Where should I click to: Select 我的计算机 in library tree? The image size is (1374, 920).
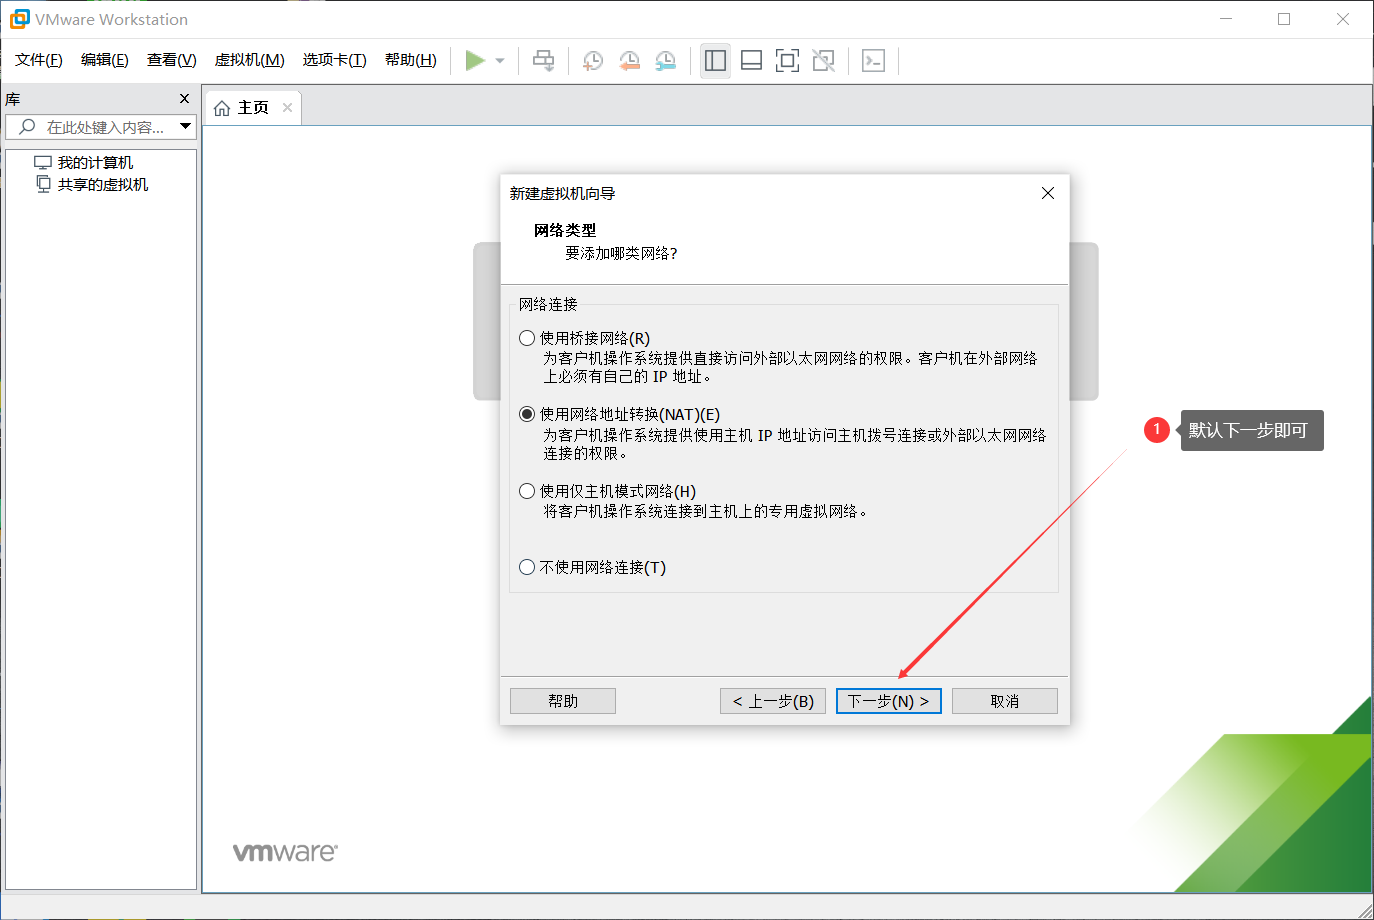(x=95, y=163)
